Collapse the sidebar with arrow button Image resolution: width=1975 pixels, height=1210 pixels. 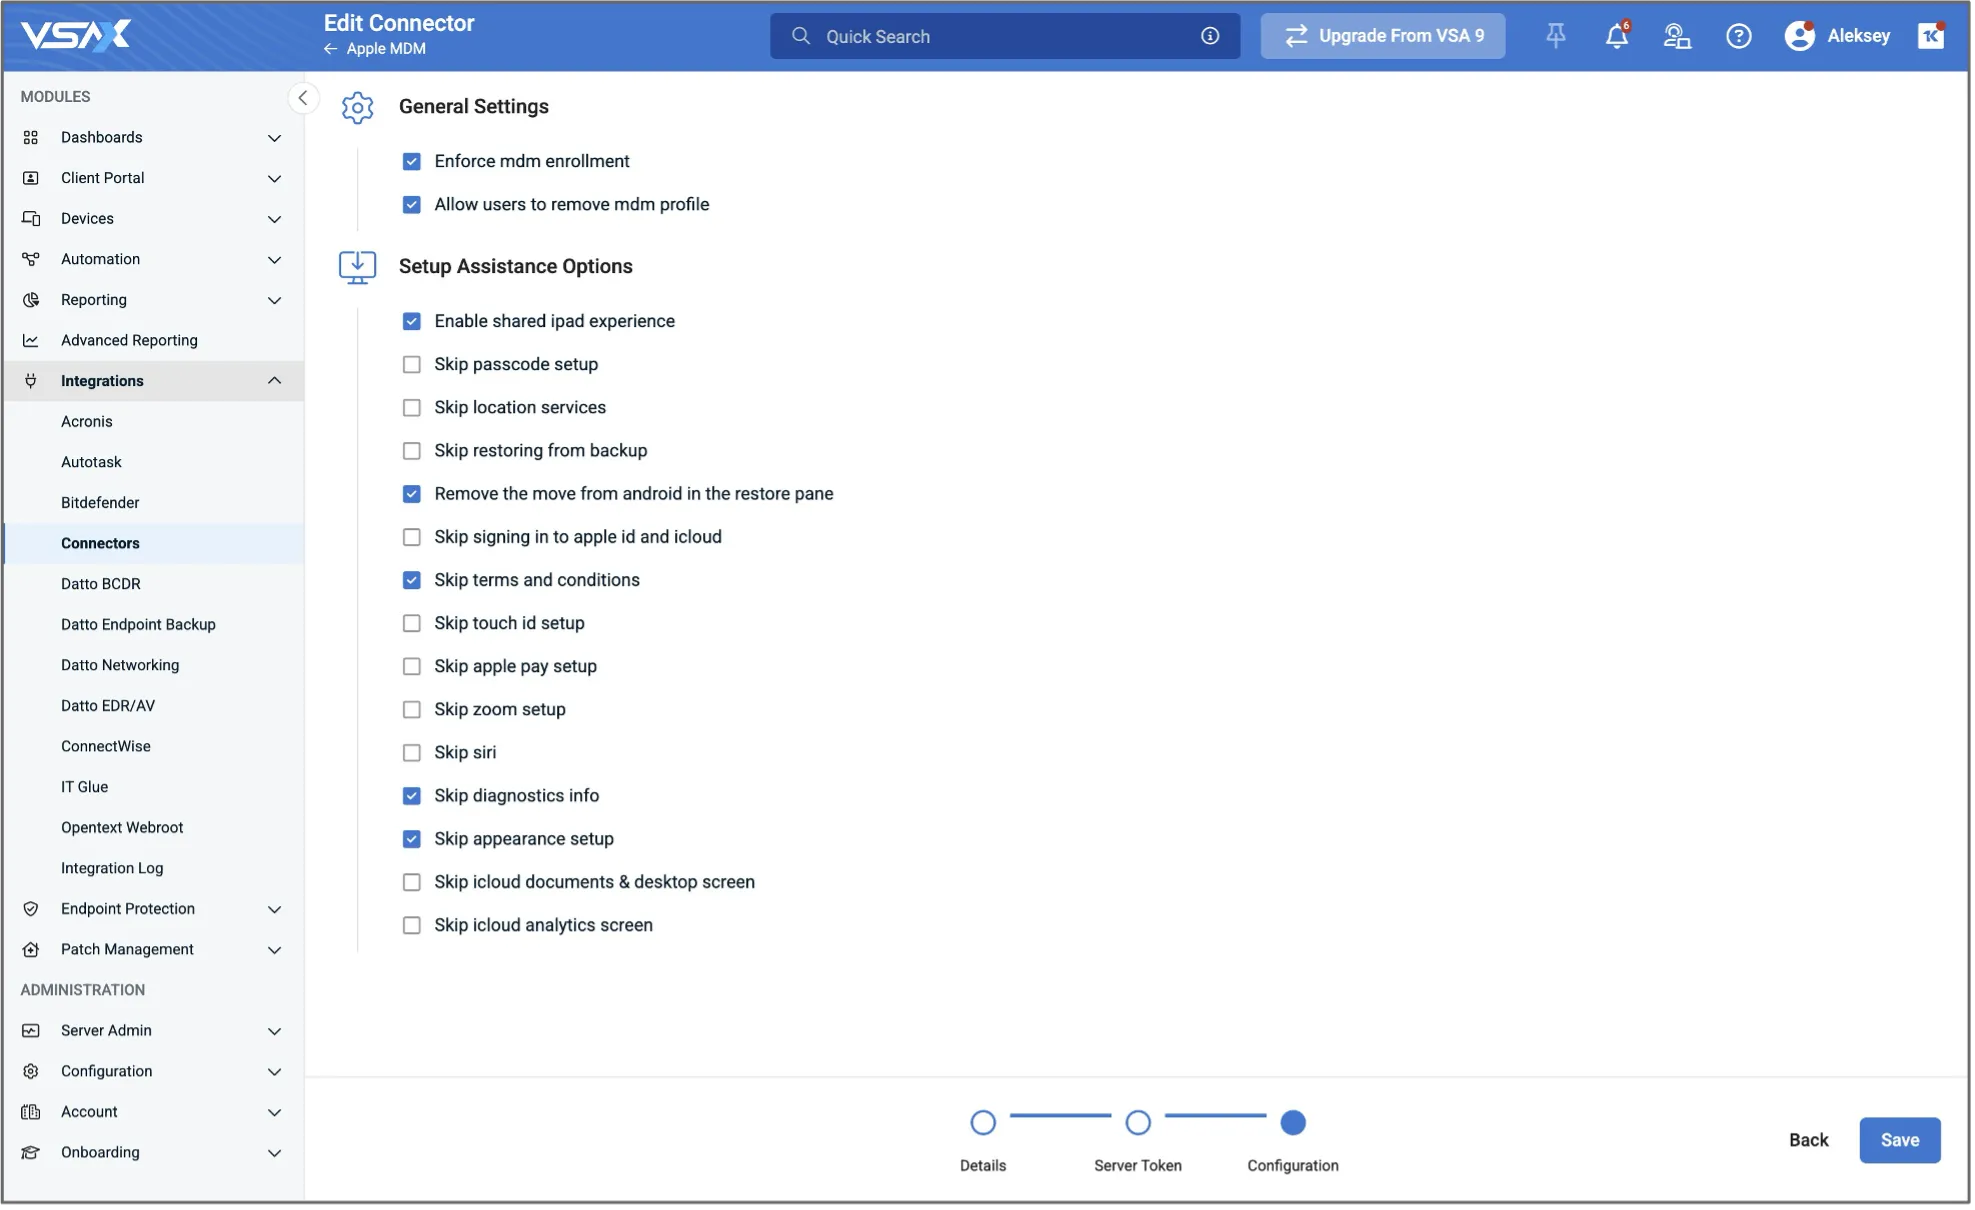302,98
